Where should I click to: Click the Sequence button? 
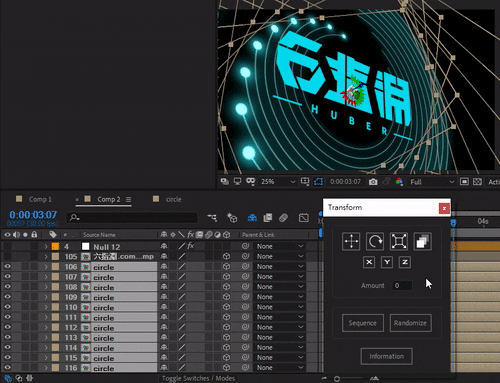point(363,323)
